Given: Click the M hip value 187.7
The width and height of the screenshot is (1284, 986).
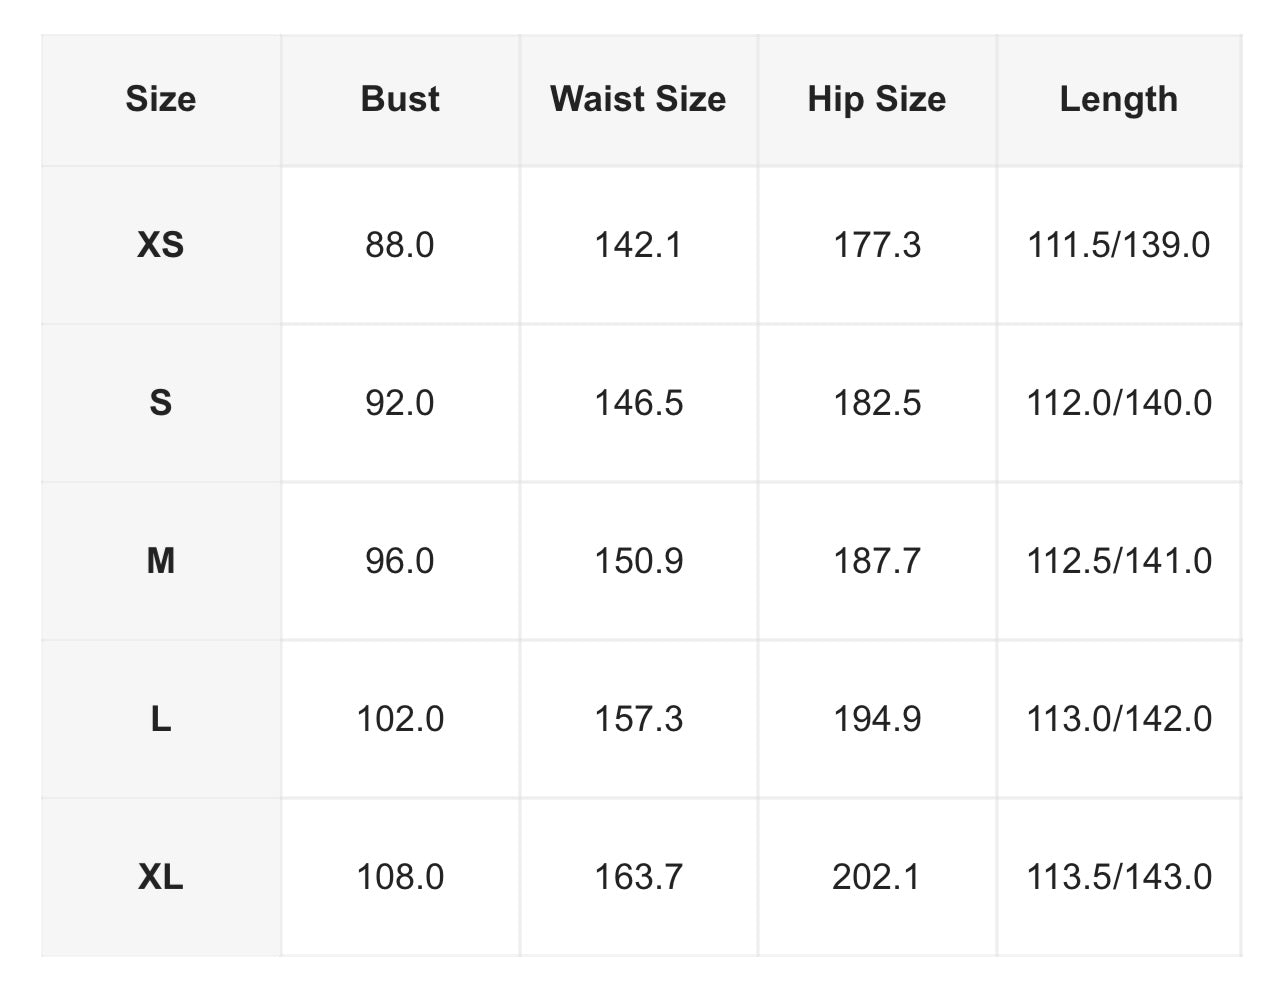Looking at the screenshot, I should tap(877, 561).
